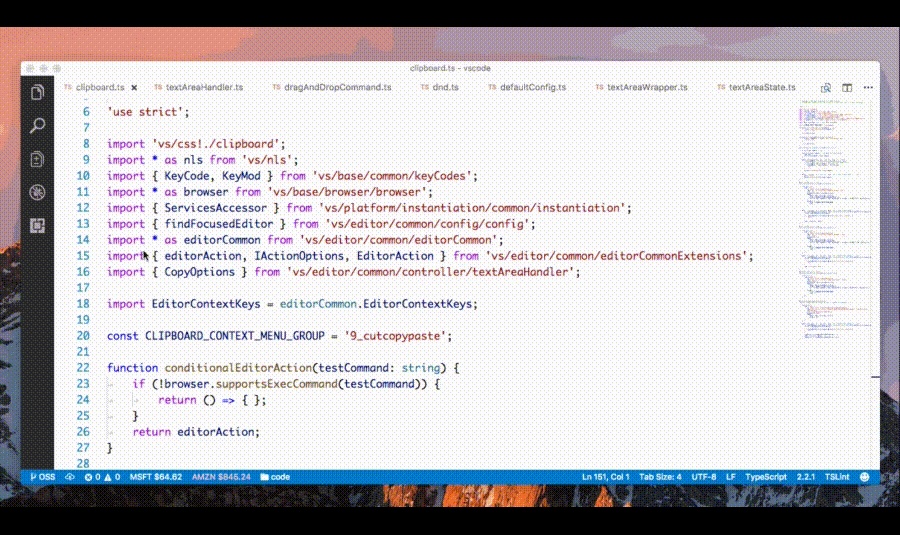Screen dimensions: 900x535
Task: Change language mode via TypeScript
Action: coord(766,477)
